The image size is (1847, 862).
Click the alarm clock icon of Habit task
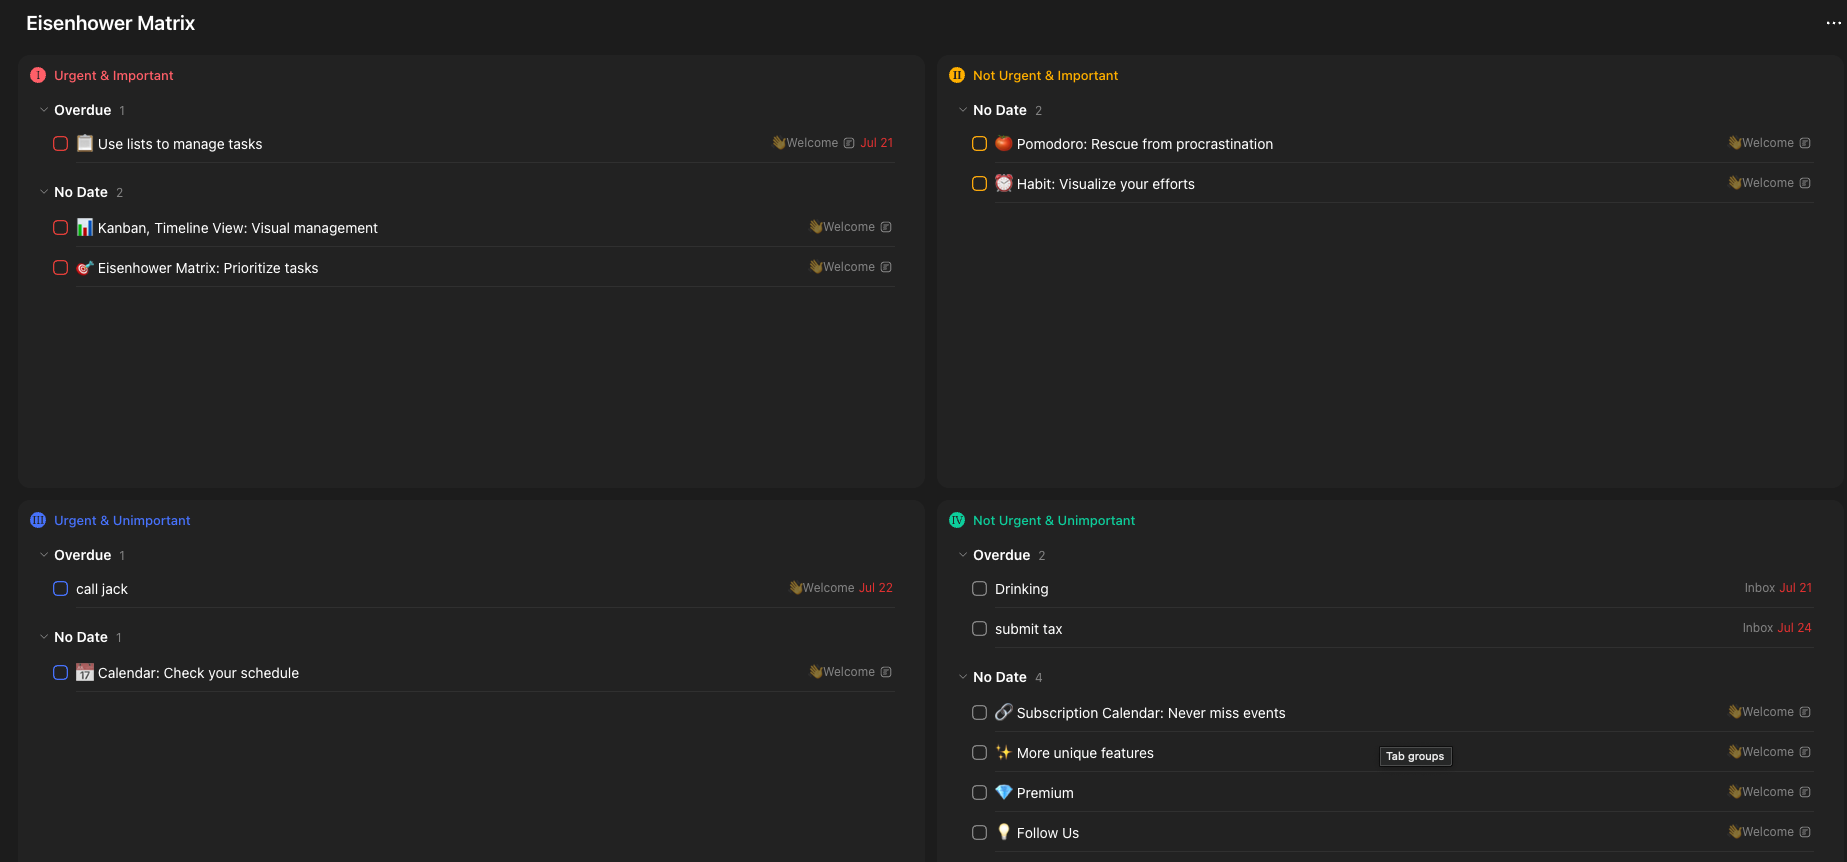pos(1004,183)
